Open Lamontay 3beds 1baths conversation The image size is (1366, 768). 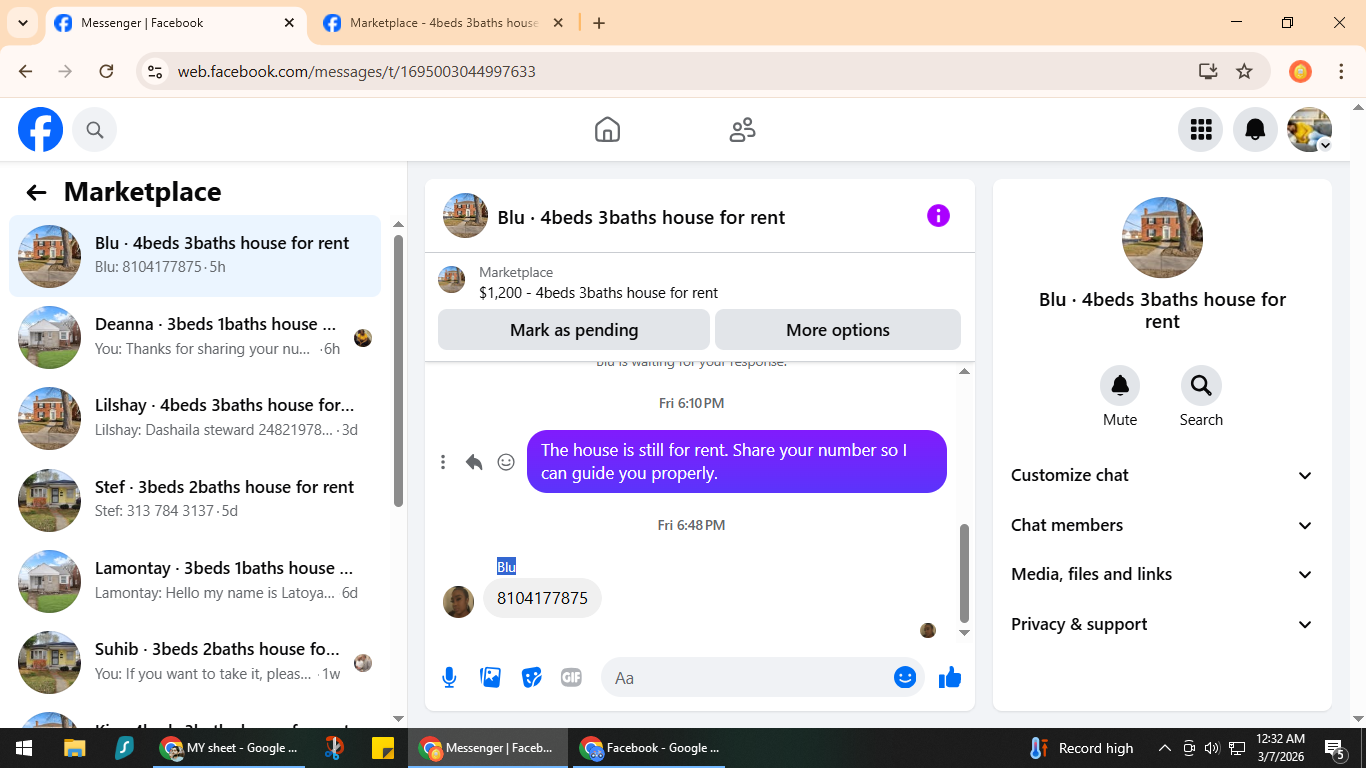(x=195, y=580)
